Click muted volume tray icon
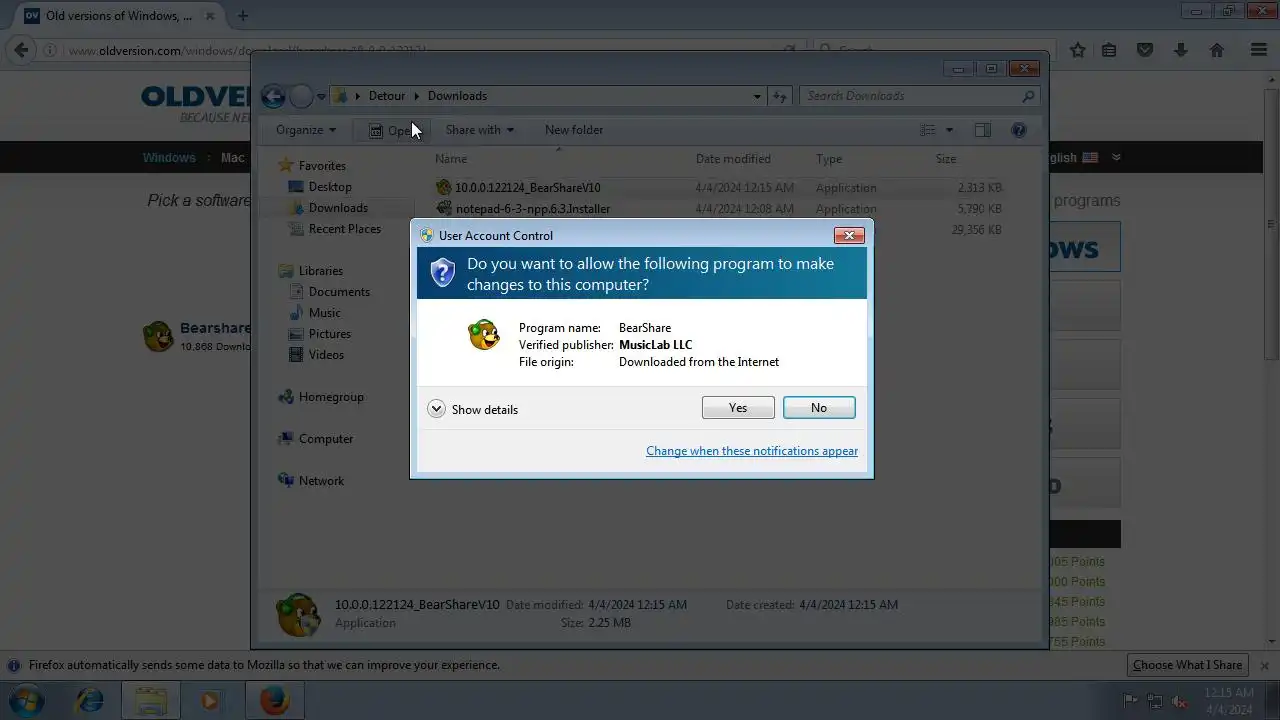 (x=1179, y=701)
